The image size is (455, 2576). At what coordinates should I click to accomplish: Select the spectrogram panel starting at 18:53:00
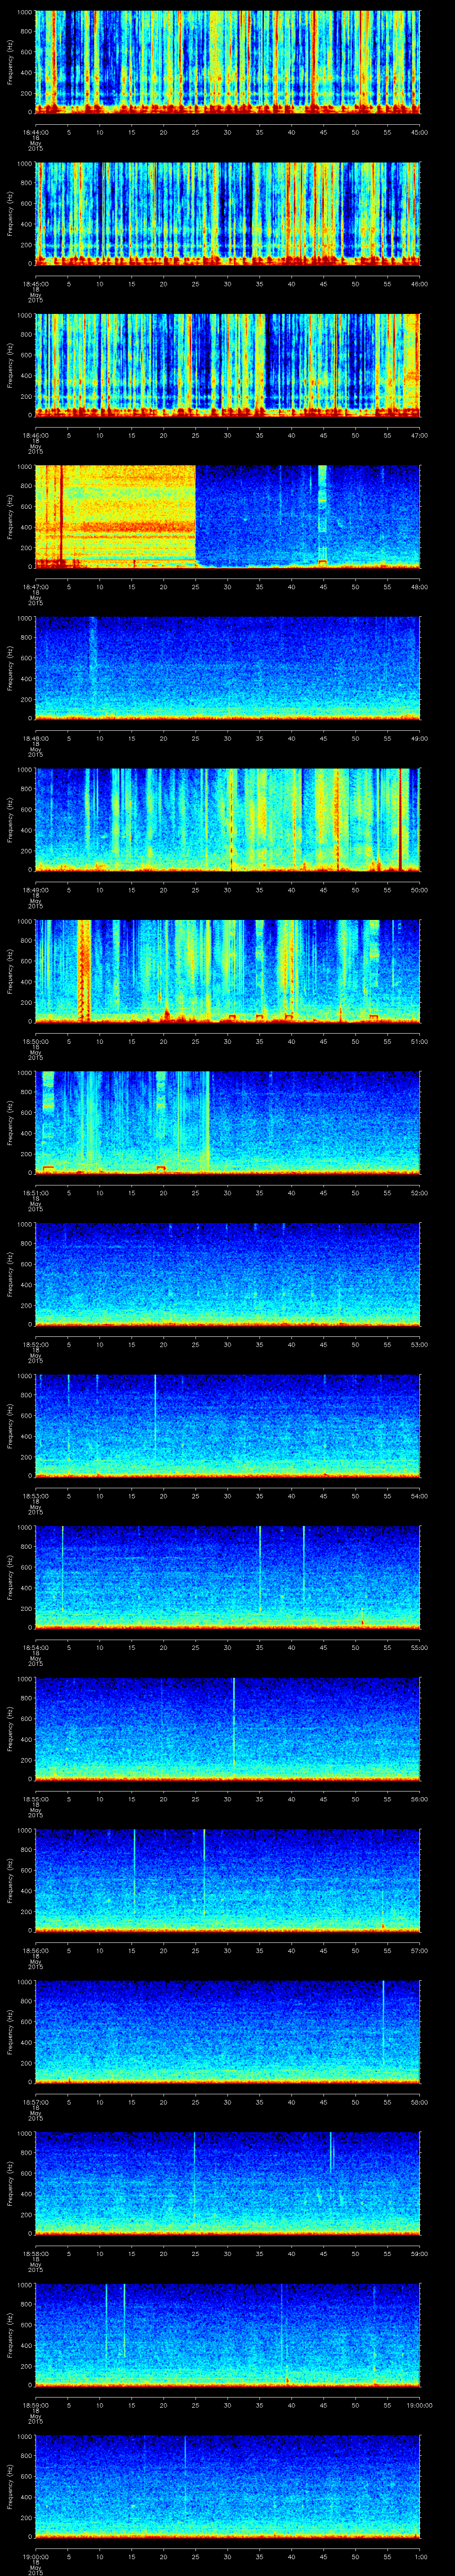pyautogui.click(x=228, y=1425)
